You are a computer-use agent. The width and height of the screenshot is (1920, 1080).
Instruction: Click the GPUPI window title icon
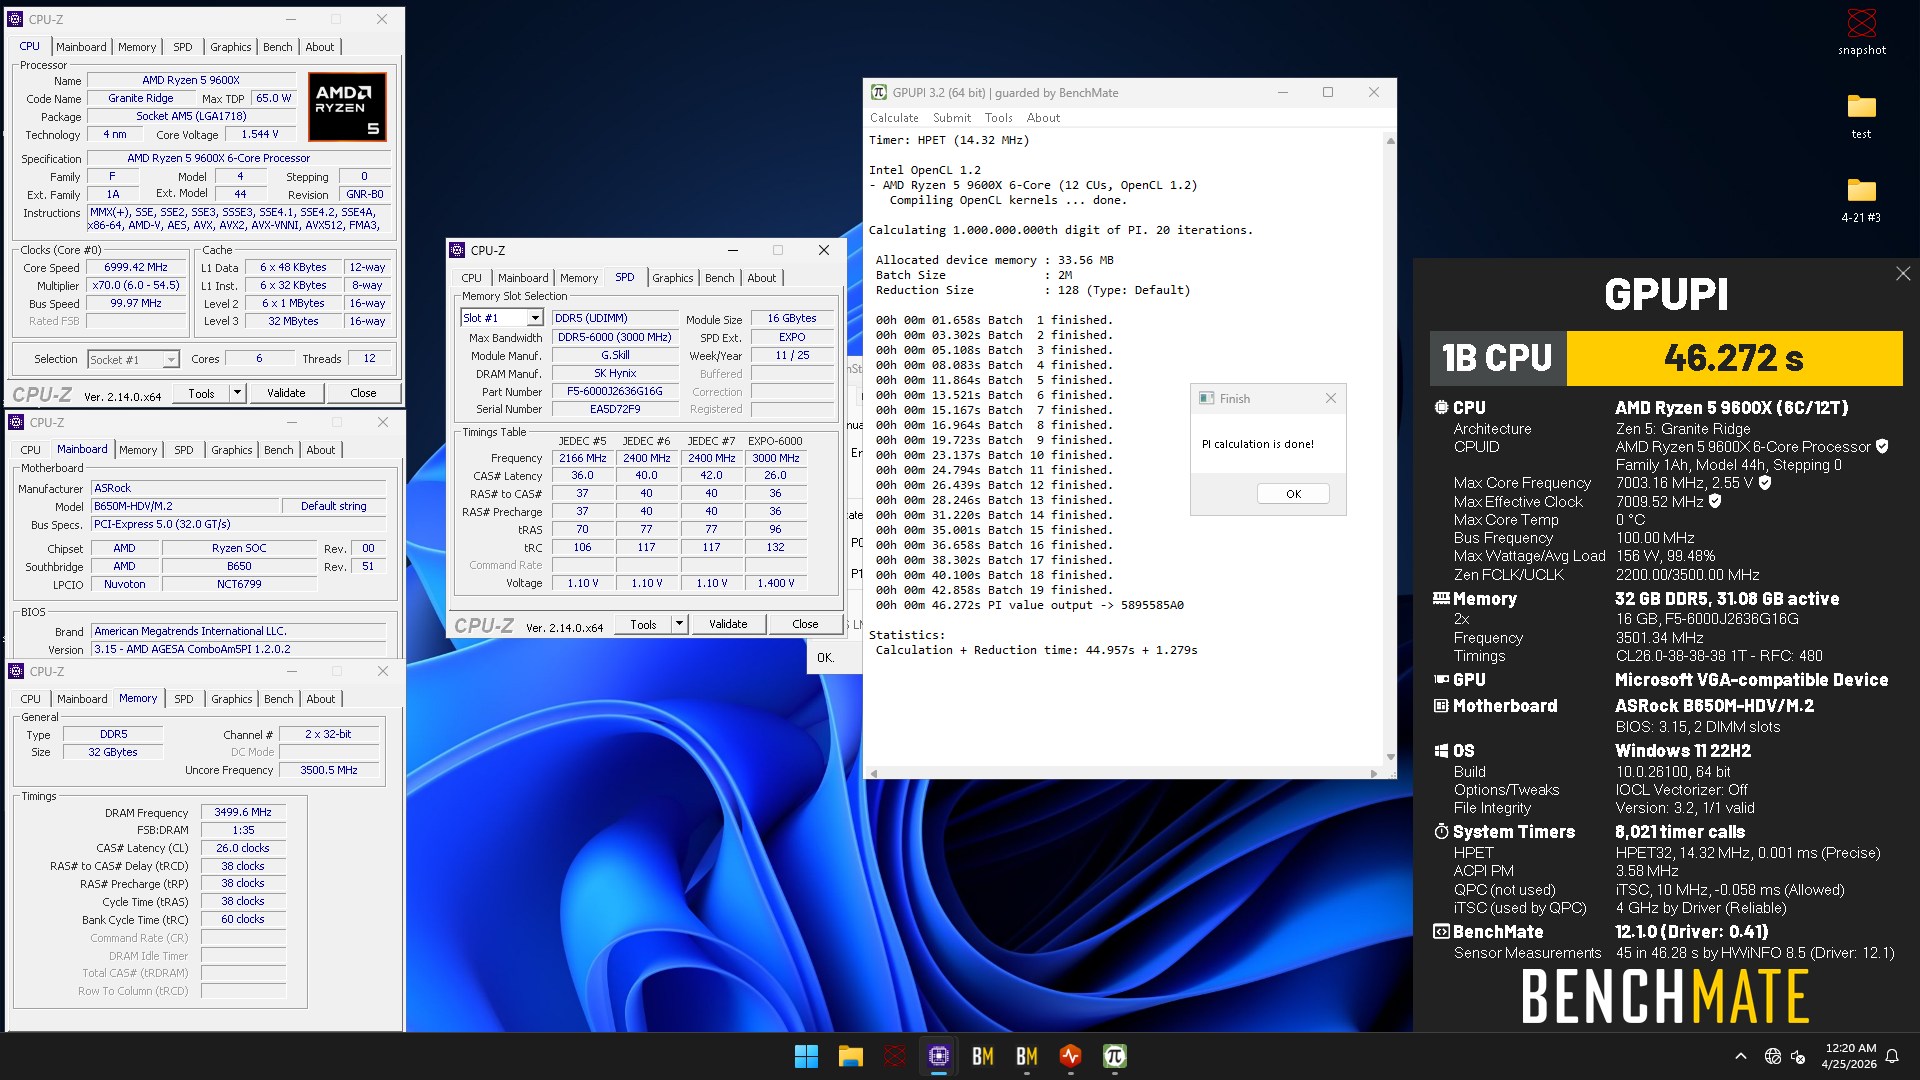[878, 92]
